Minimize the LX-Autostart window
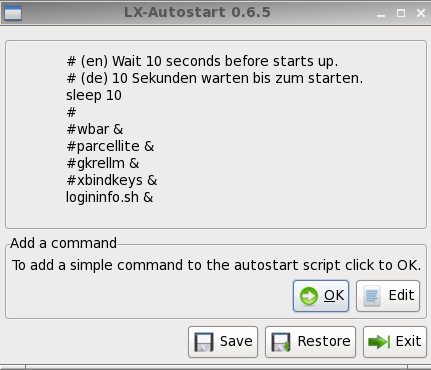Viewport: 431px width, 370px height. tap(381, 13)
